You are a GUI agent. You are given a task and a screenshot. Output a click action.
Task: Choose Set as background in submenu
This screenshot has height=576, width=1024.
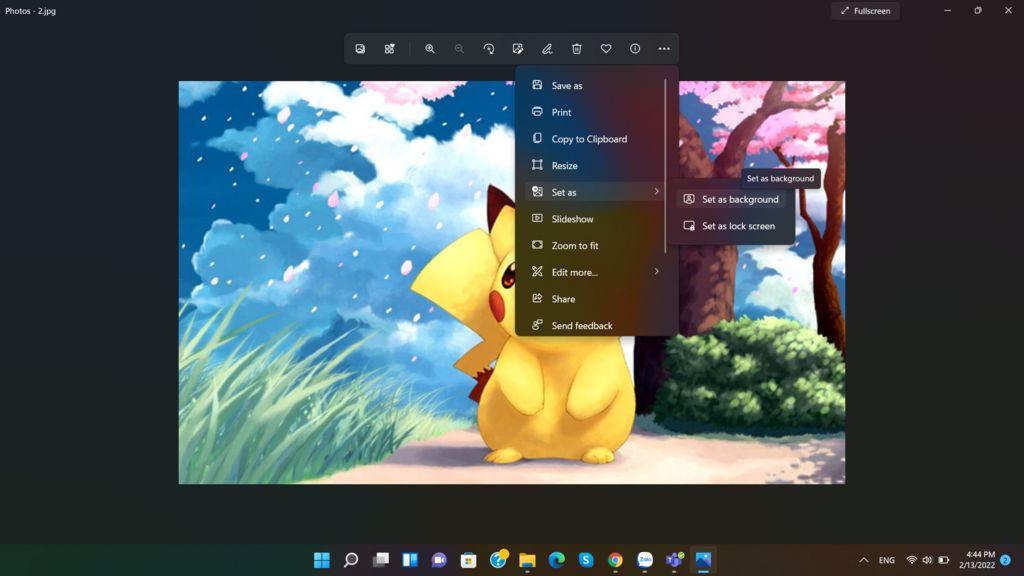tap(731, 199)
